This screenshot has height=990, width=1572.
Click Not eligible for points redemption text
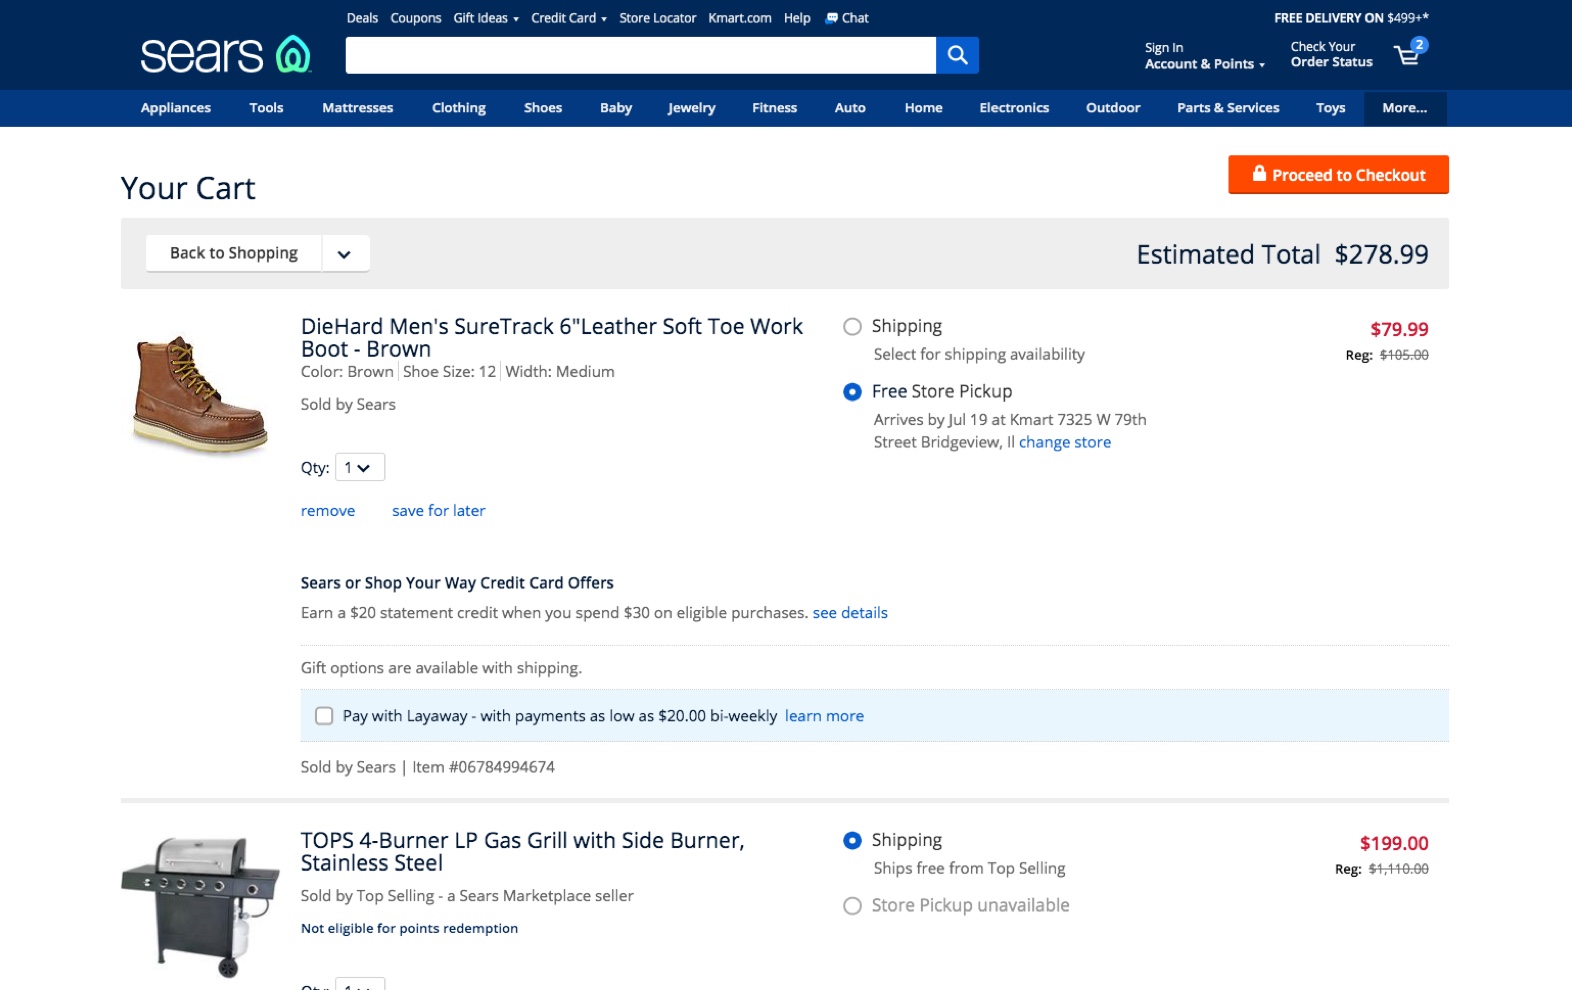click(409, 929)
